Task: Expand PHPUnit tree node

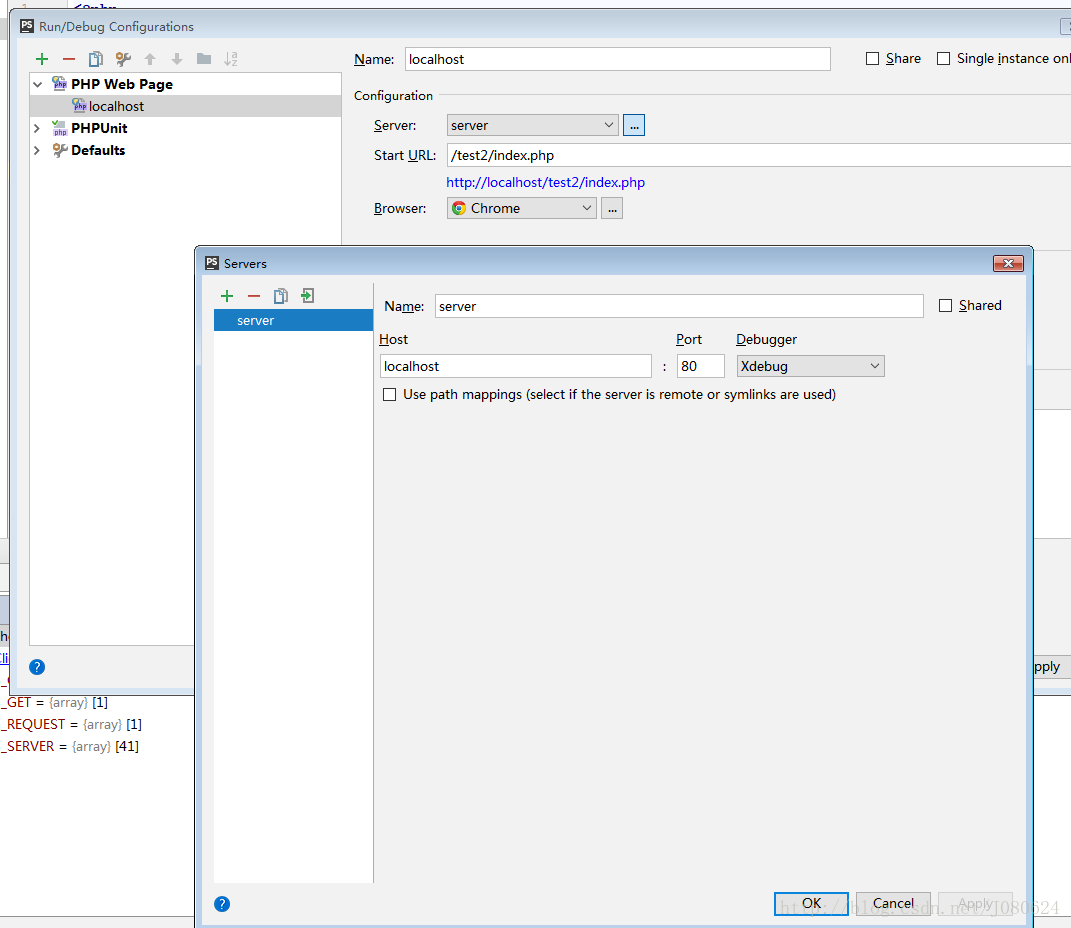Action: [38, 128]
